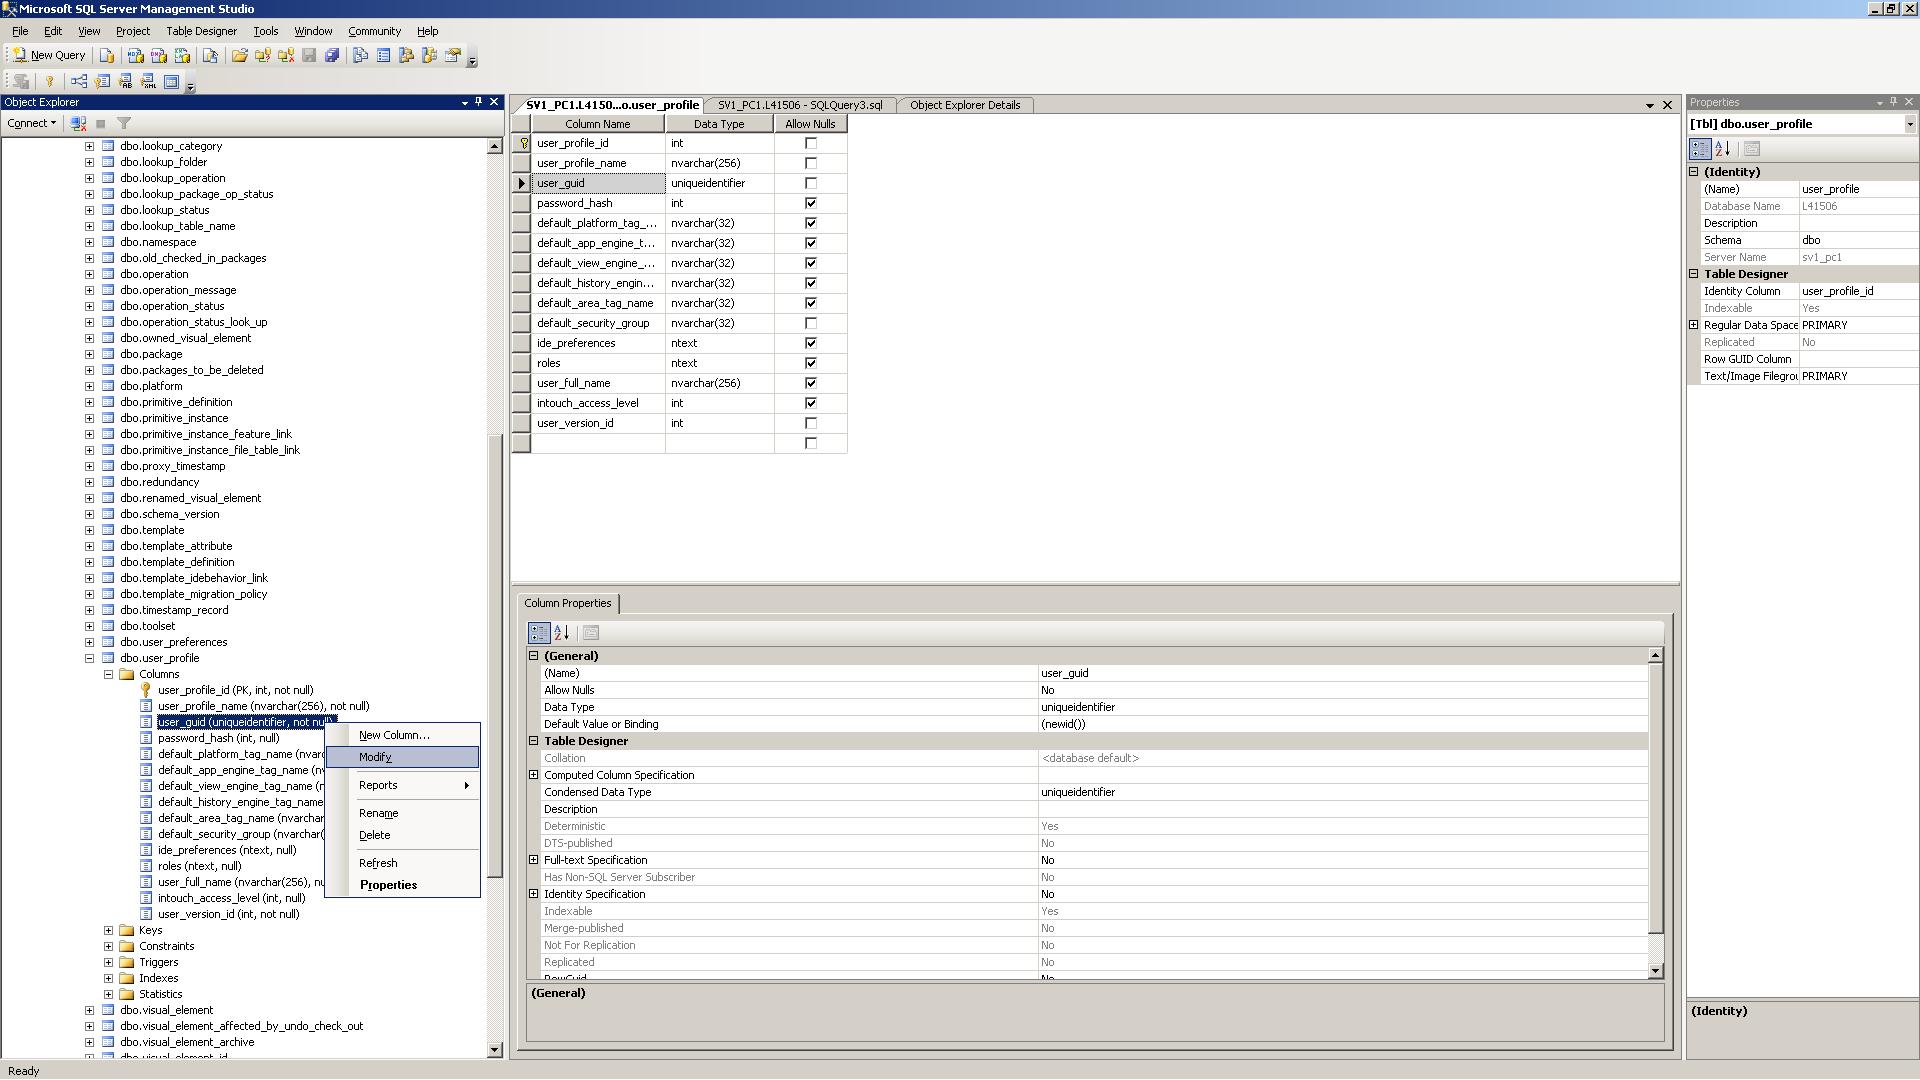This screenshot has height=1080, width=1920.
Task: Collapse the dbo.user_profile tree node
Action: [x=89, y=658]
